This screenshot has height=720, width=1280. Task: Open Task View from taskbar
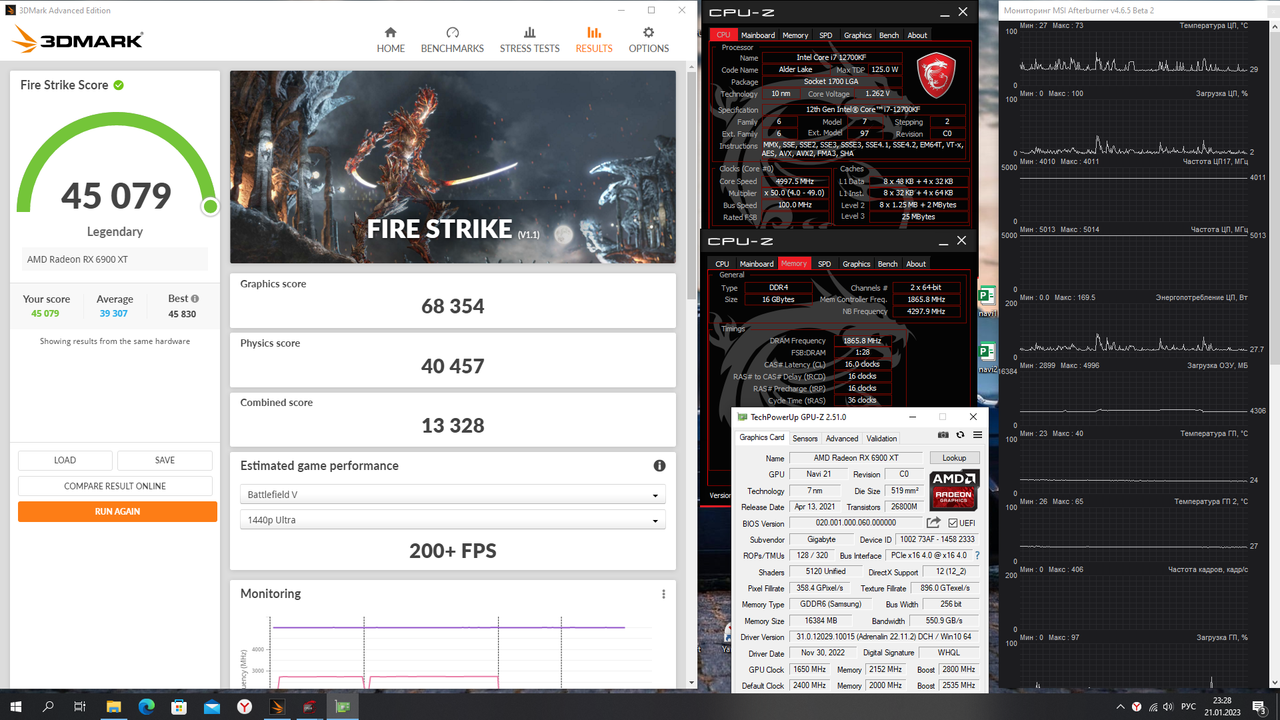81,706
